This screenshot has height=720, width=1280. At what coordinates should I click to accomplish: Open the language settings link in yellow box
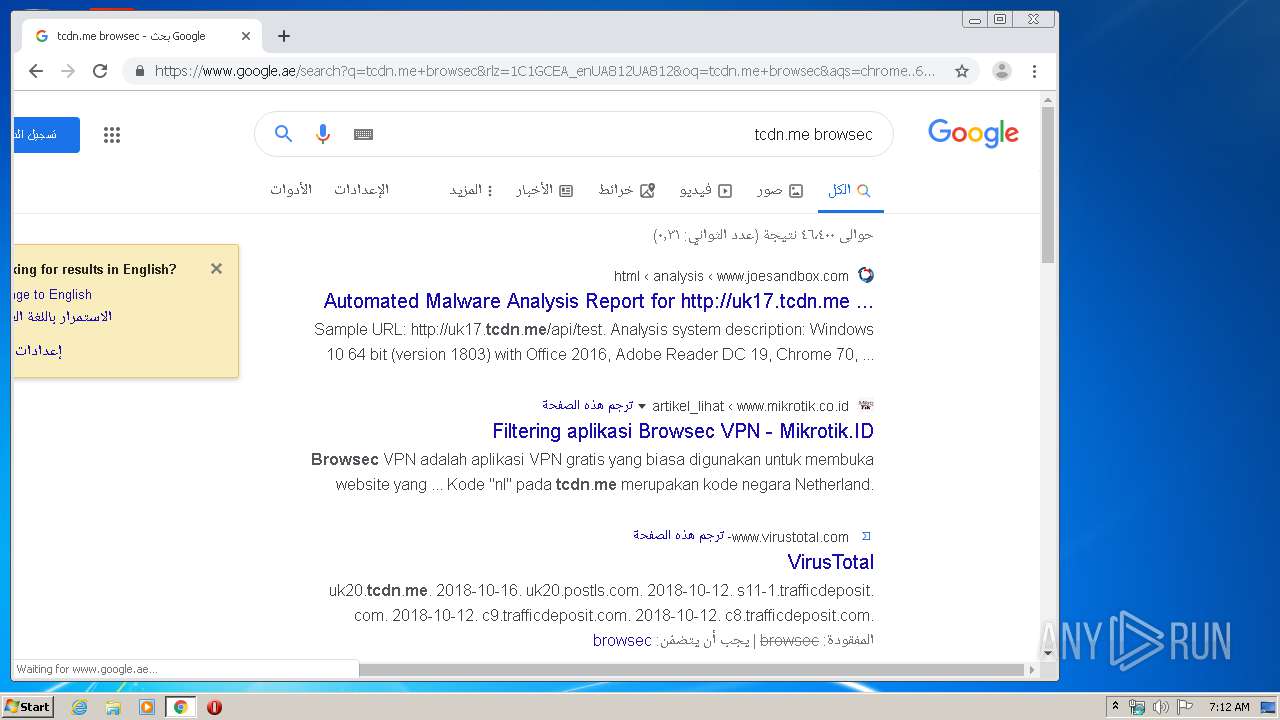(39, 351)
